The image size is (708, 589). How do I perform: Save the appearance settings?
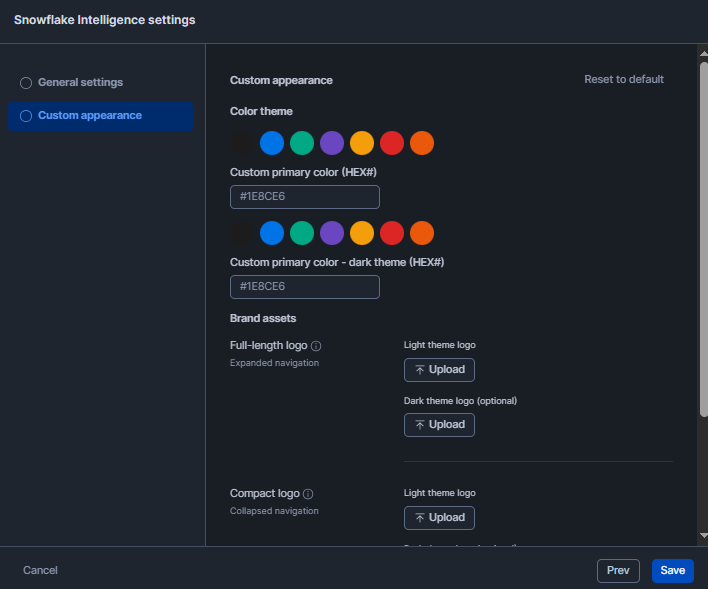point(673,571)
